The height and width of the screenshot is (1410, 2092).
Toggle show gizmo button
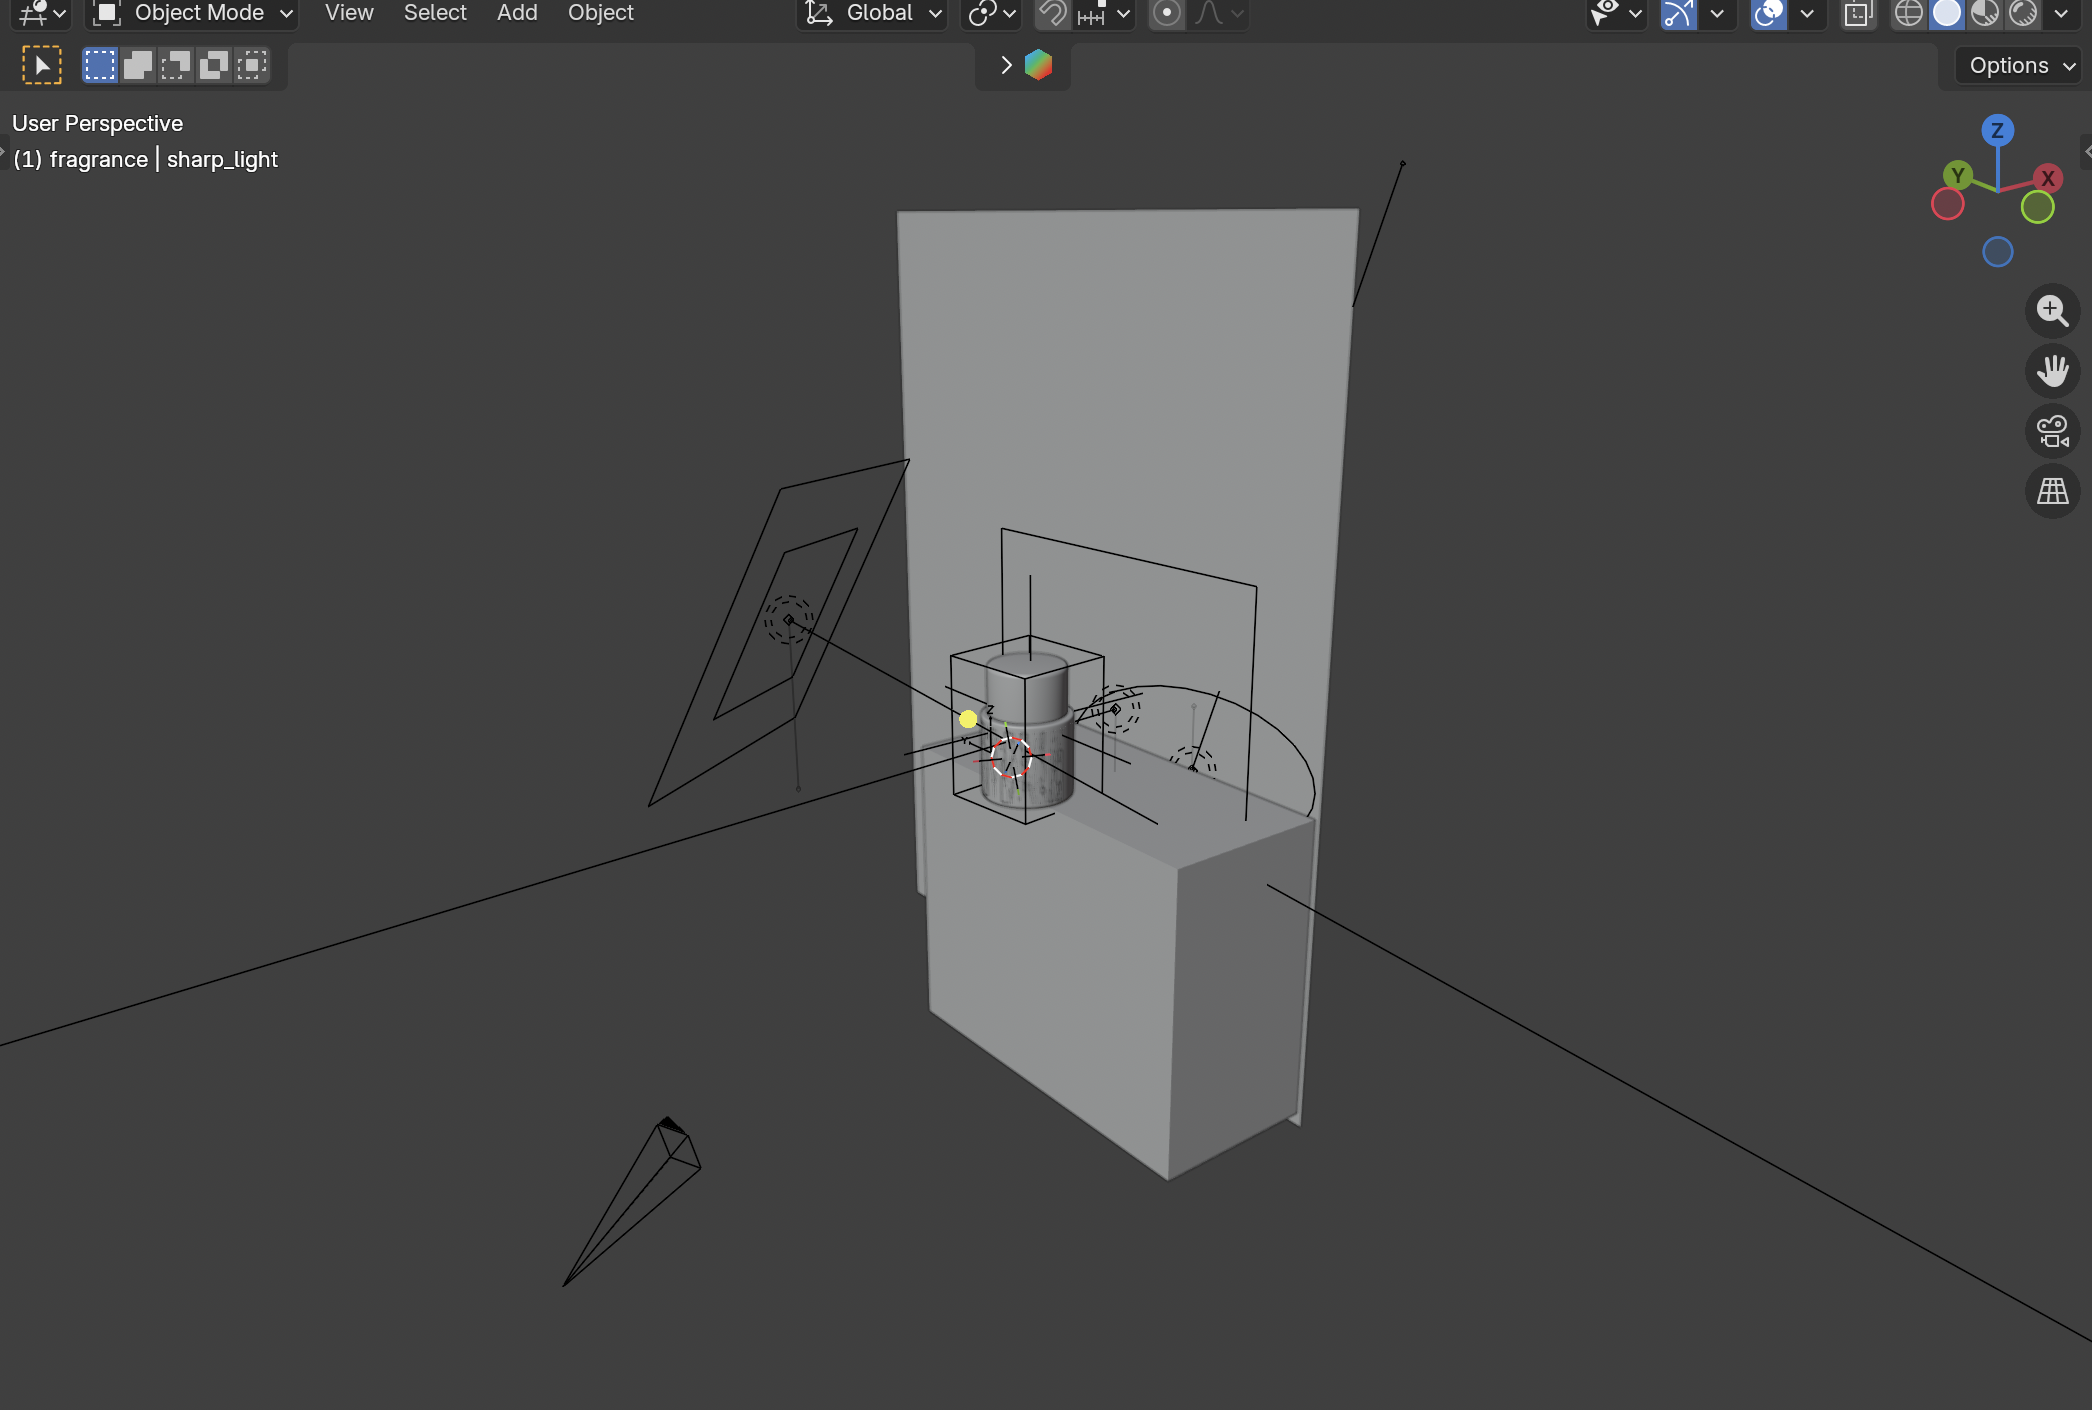tap(1679, 13)
